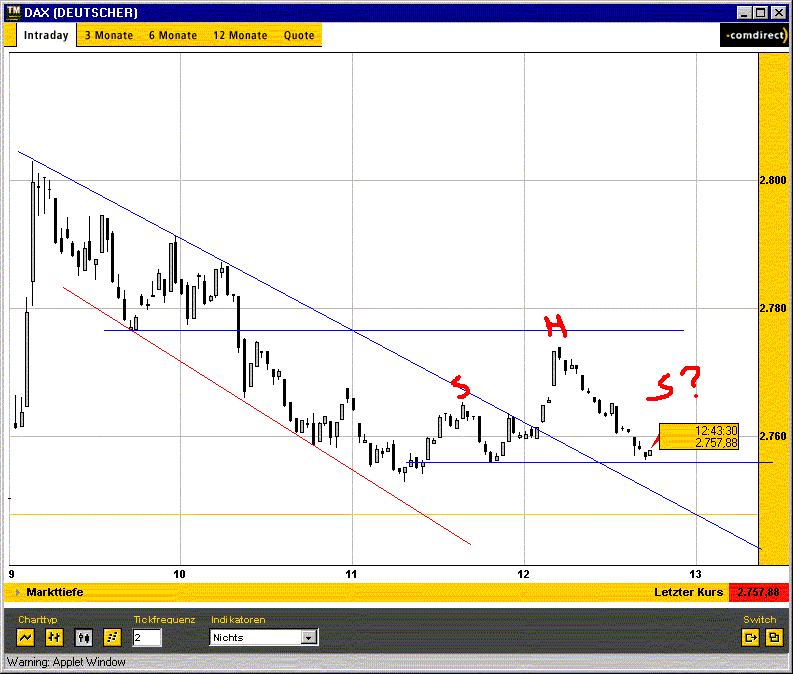The height and width of the screenshot is (674, 793).
Task: Click the Switch label
Action: [x=759, y=619]
